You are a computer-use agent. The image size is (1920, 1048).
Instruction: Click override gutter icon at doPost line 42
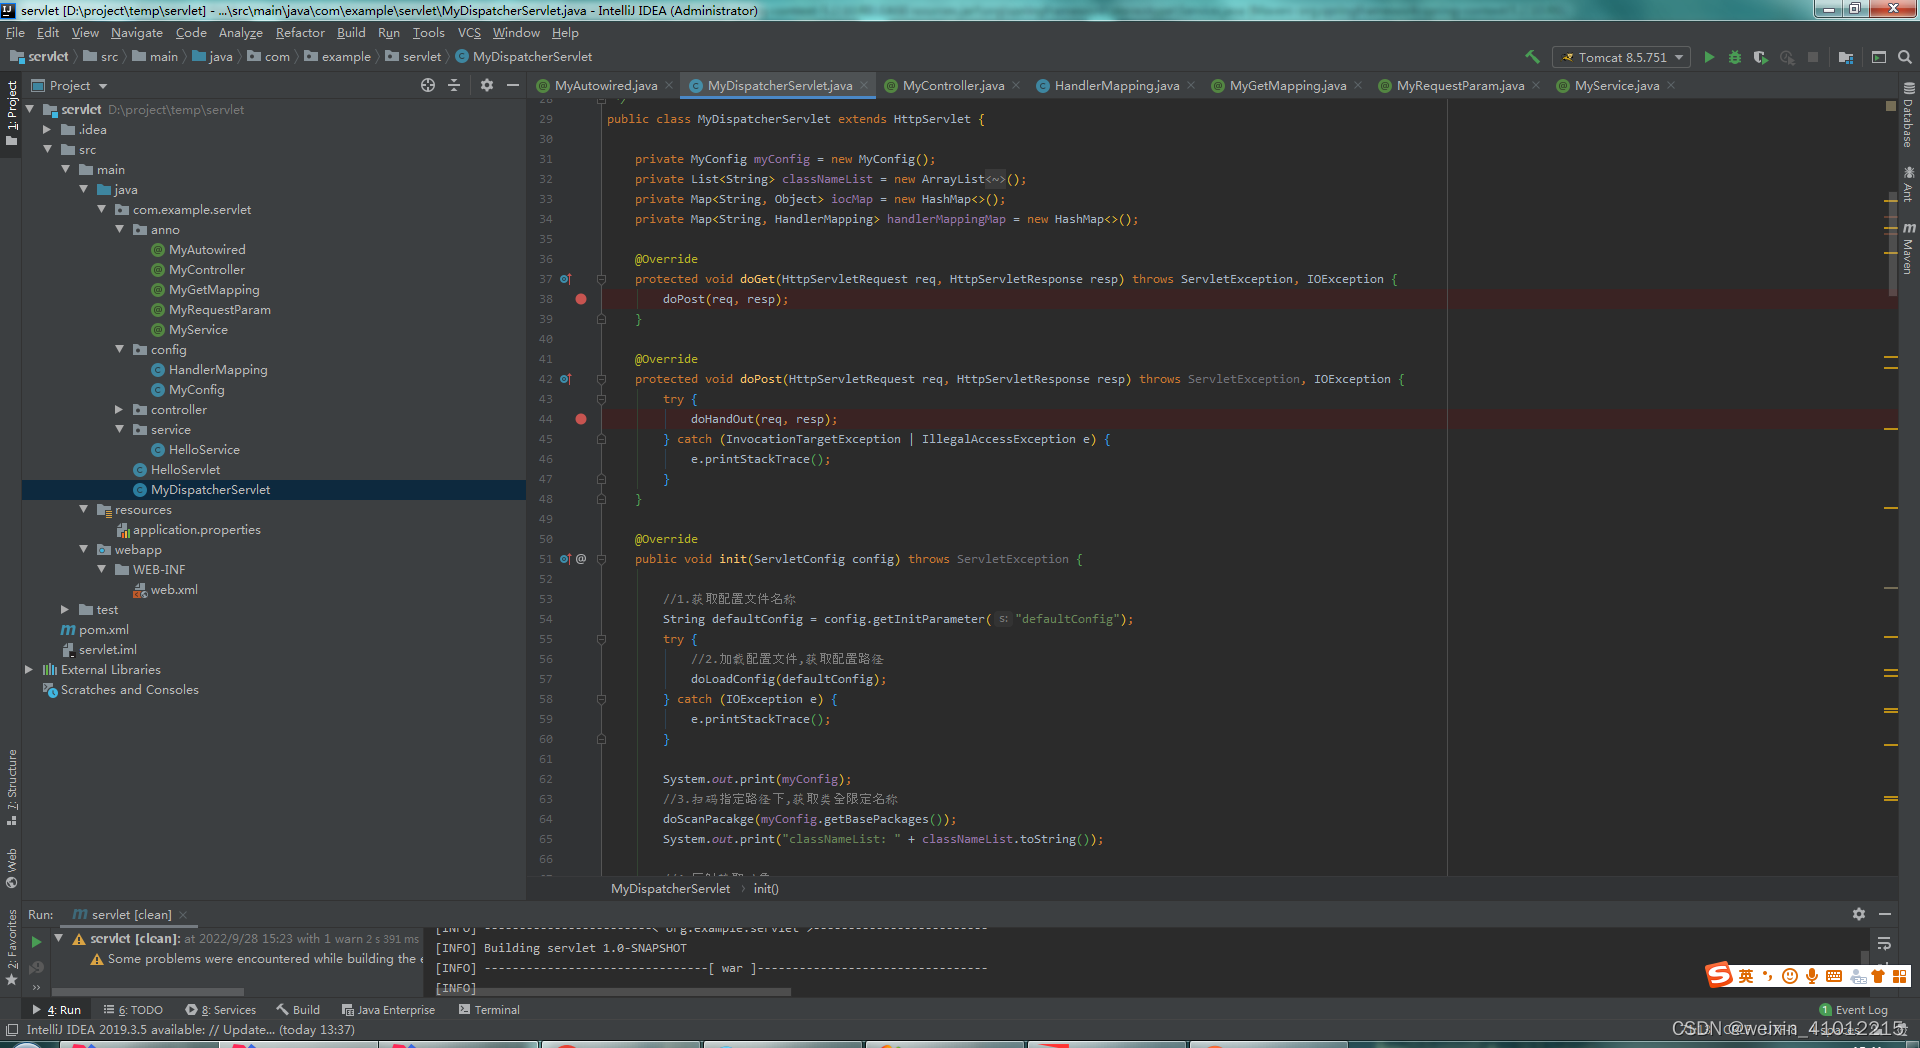pos(565,379)
